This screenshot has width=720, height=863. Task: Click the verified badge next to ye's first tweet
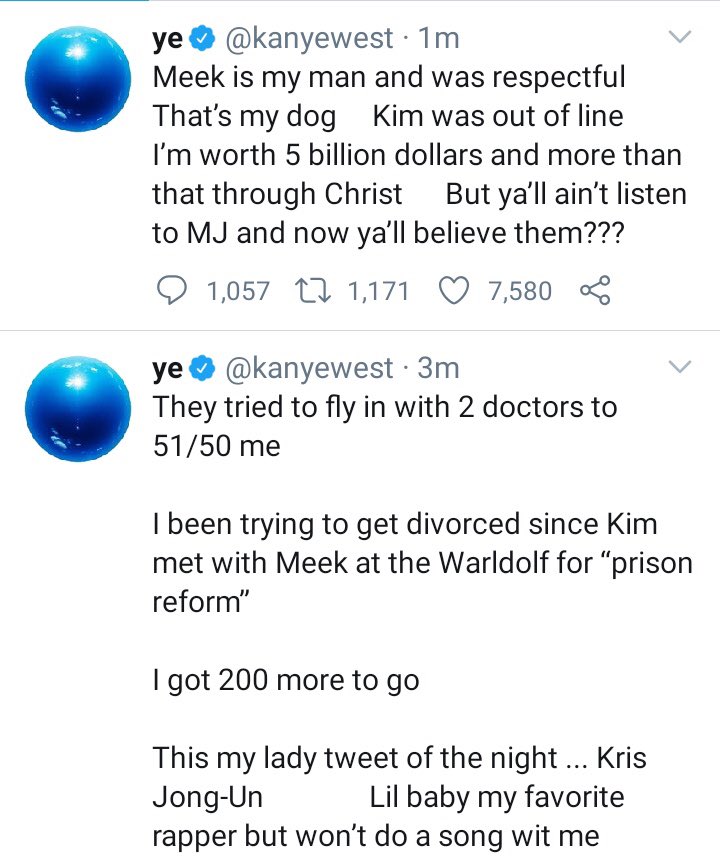(200, 37)
